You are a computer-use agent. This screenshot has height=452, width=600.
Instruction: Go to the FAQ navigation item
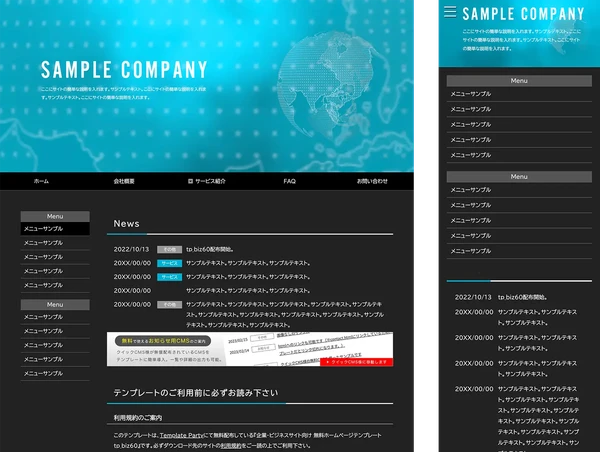(x=290, y=181)
